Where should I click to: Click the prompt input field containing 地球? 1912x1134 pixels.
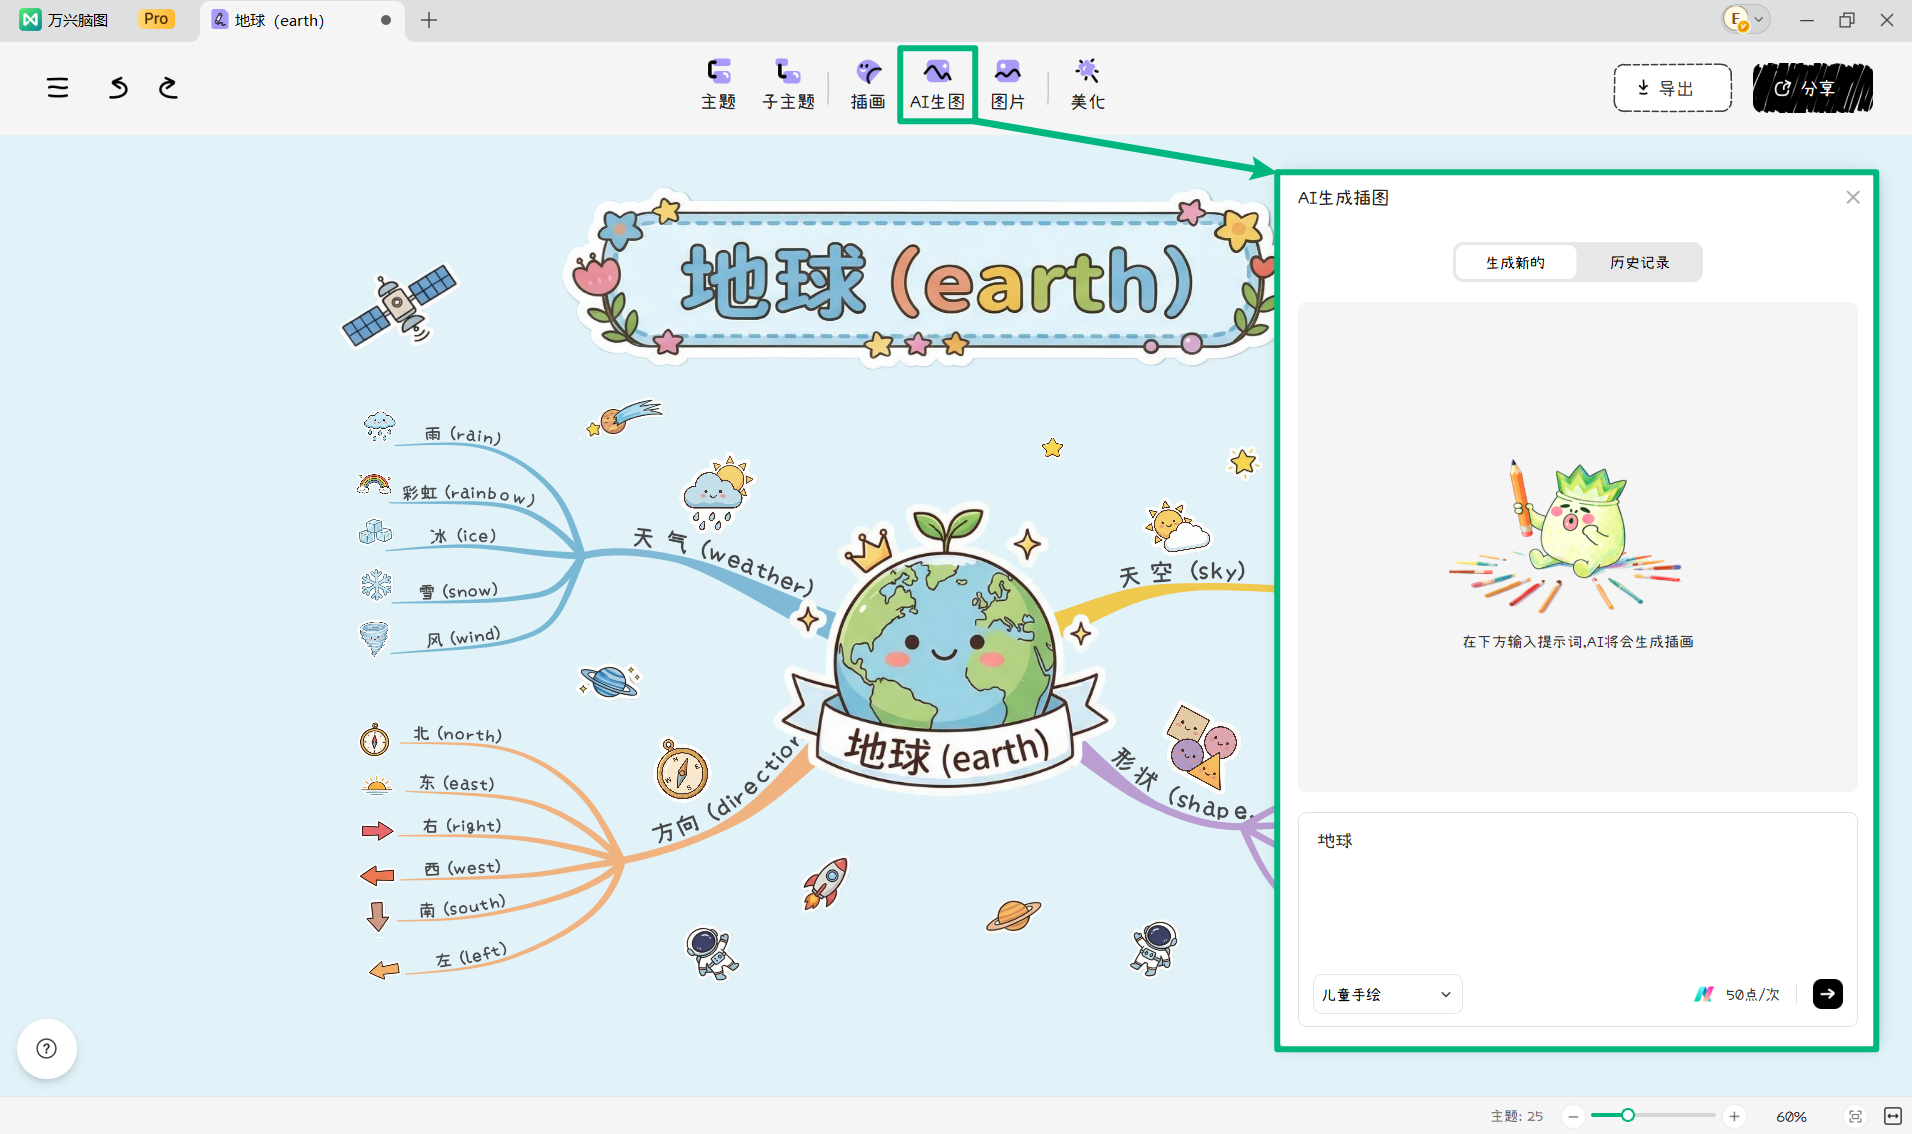pyautogui.click(x=1577, y=890)
